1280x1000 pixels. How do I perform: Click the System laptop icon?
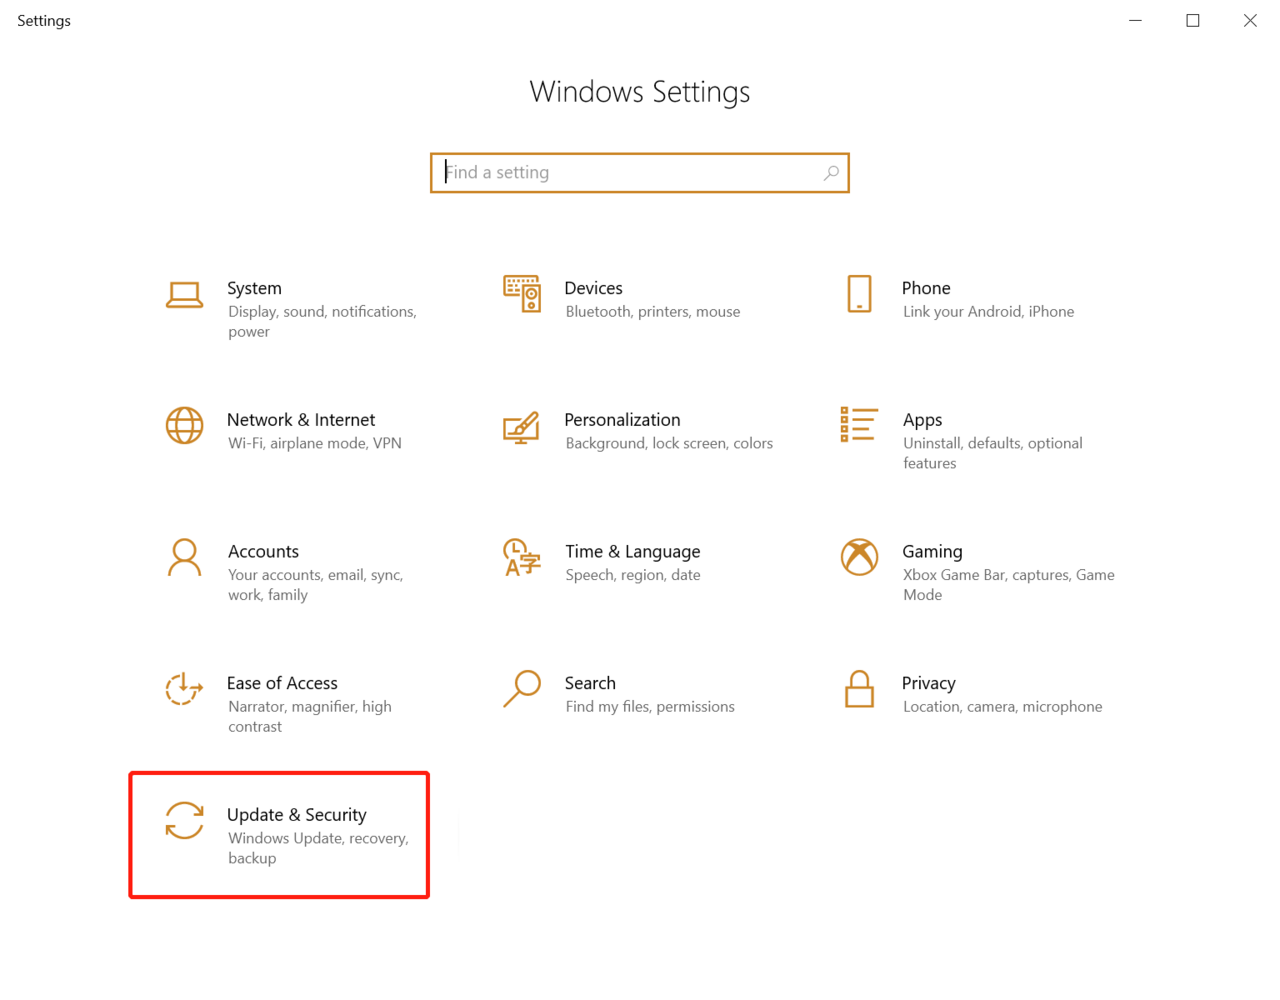(184, 295)
